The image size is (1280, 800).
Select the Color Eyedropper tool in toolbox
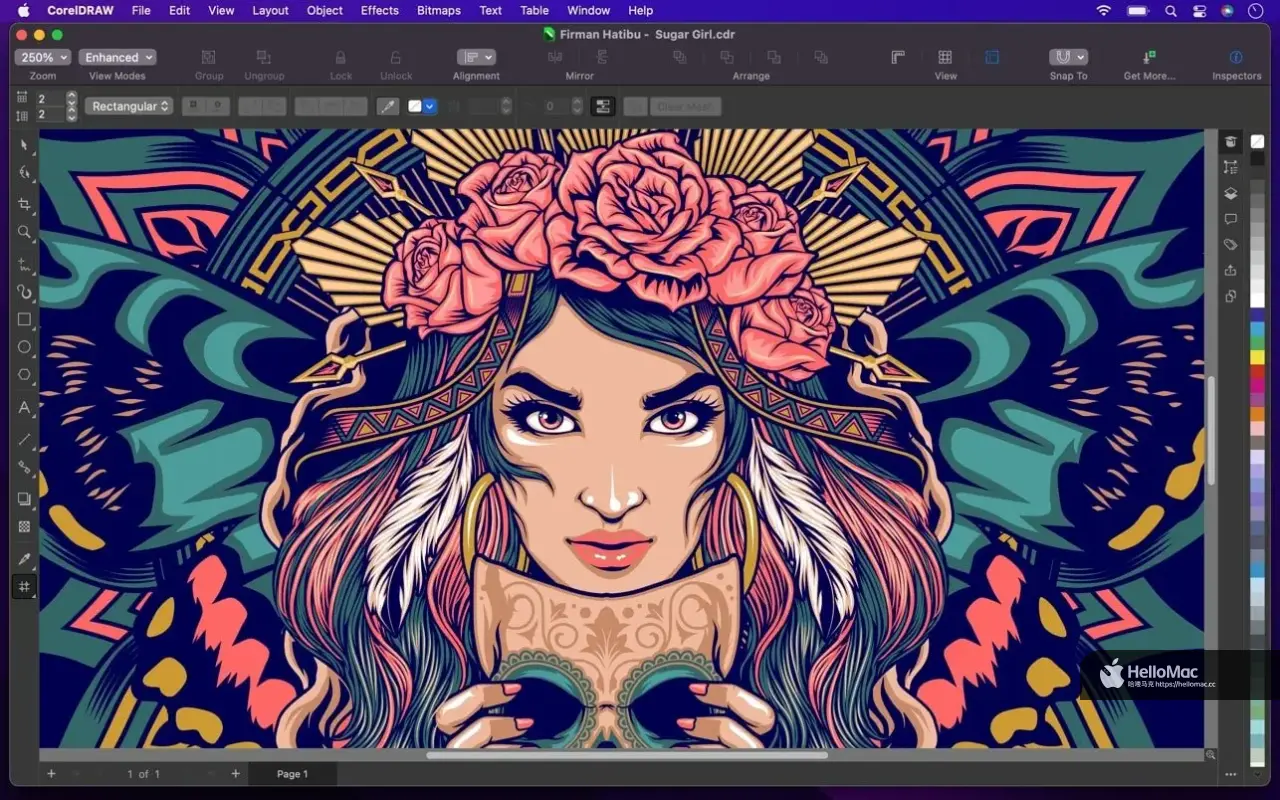(25, 558)
